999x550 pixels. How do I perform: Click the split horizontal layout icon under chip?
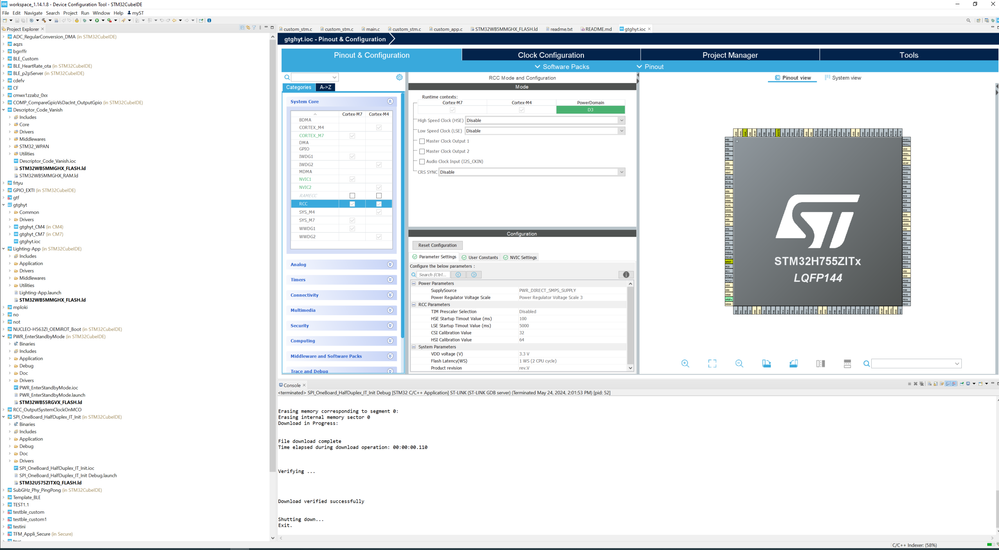(820, 364)
